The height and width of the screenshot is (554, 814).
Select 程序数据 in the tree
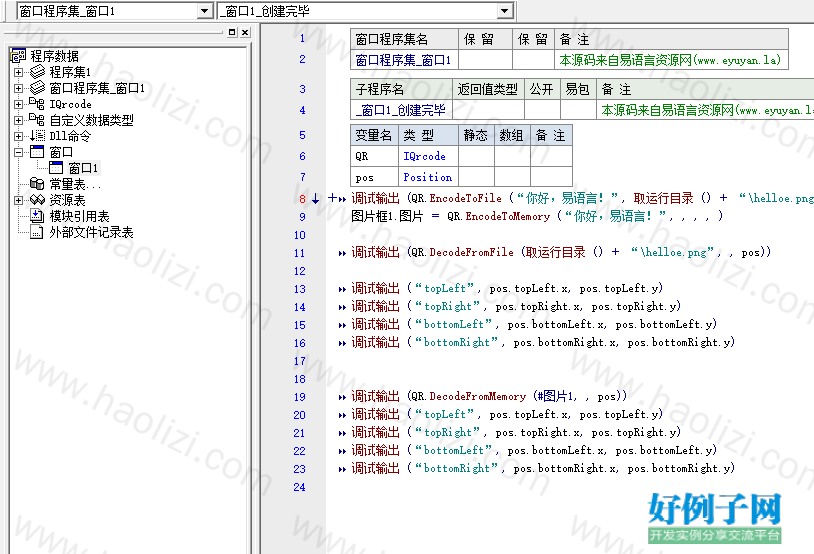[x=55, y=56]
